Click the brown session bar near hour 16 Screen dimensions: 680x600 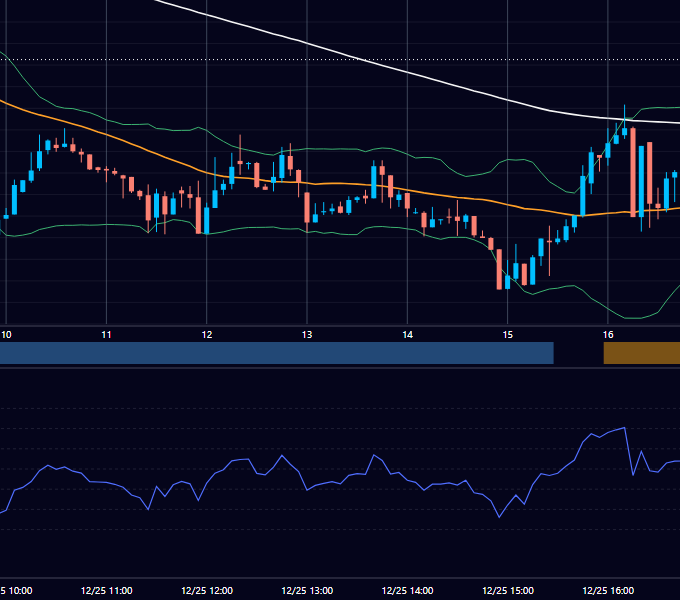pyautogui.click(x=642, y=353)
